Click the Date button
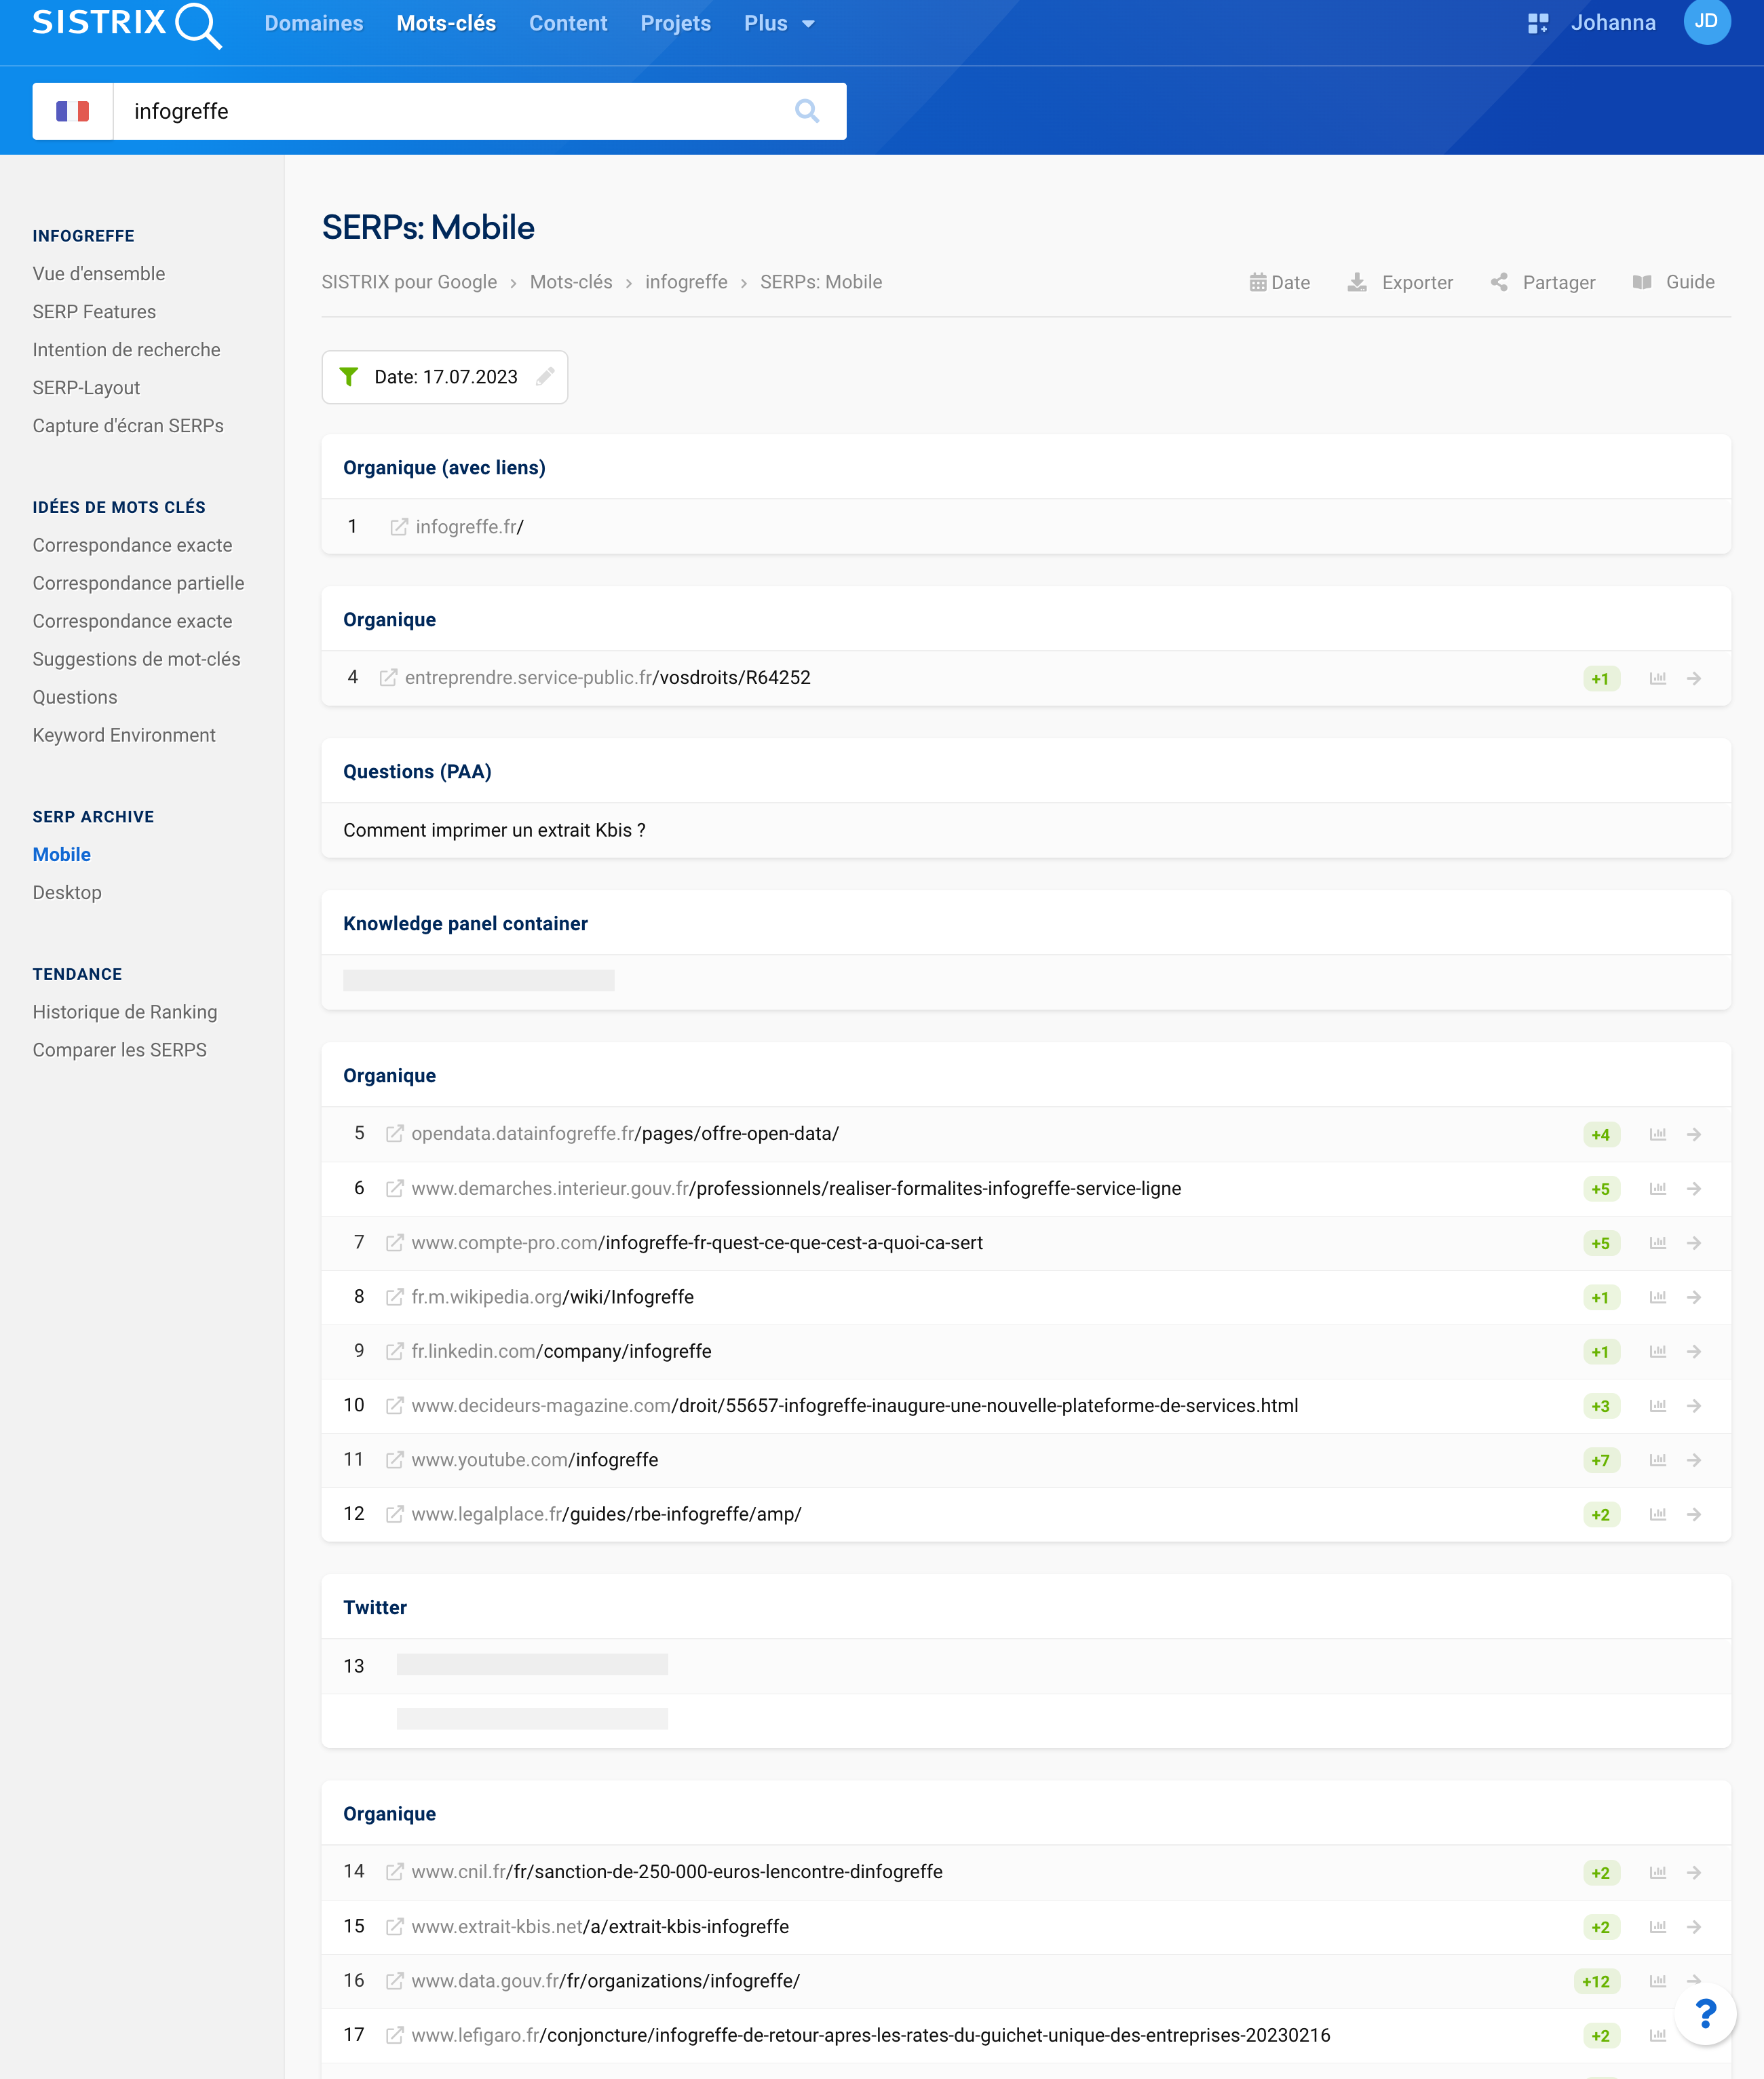 [x=1280, y=283]
